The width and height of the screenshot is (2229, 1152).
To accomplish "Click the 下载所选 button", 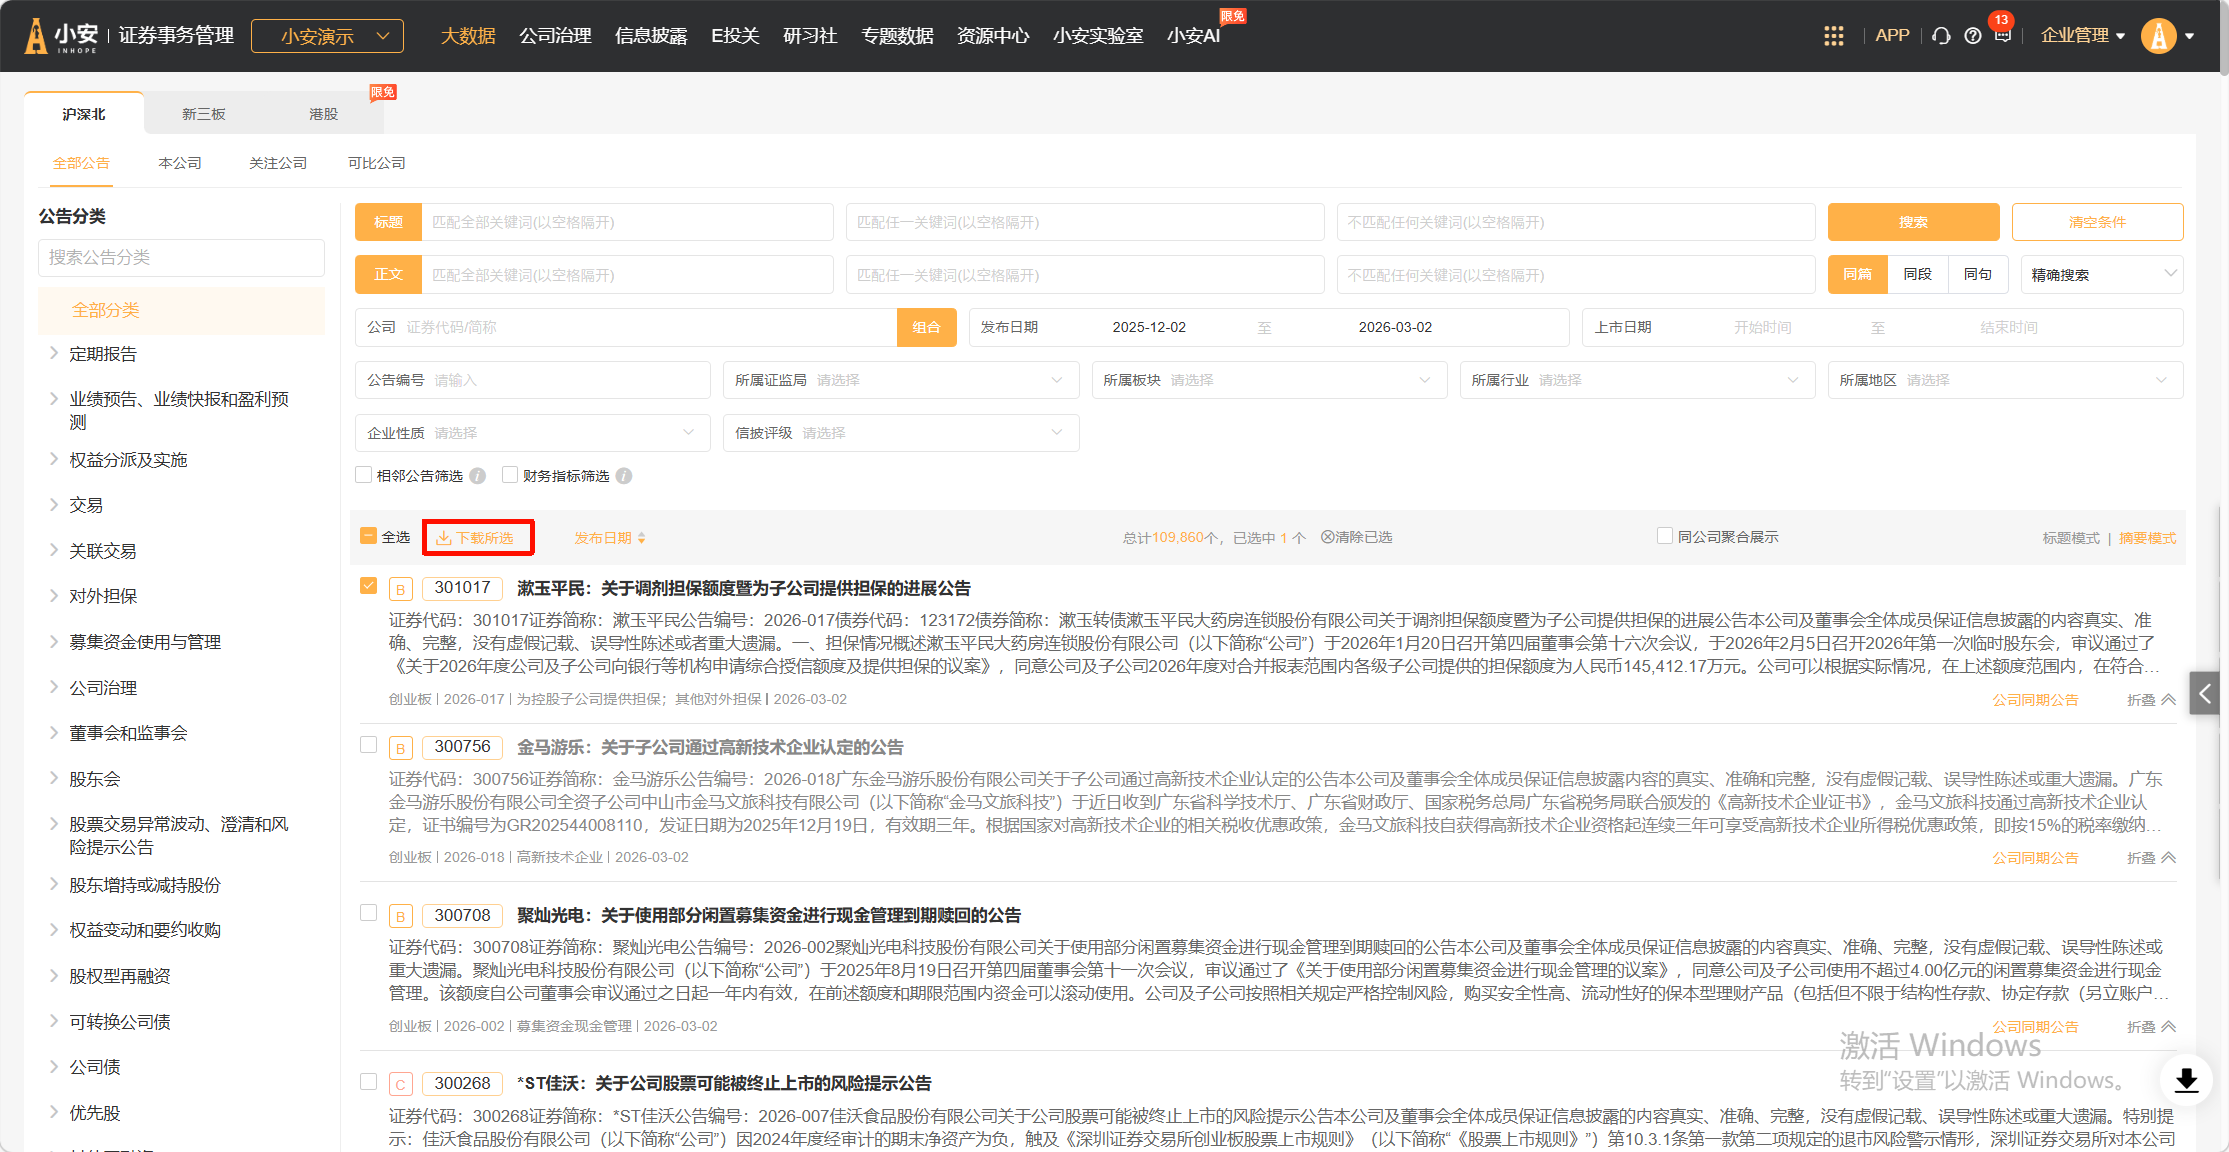I will (477, 538).
